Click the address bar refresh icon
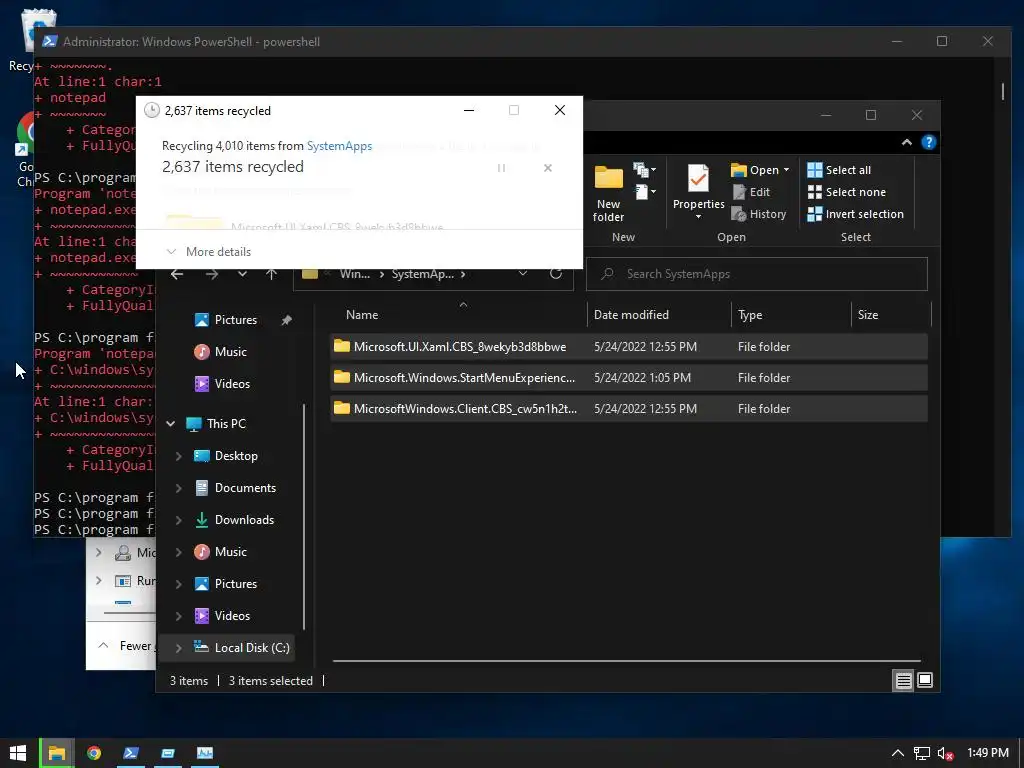Image resolution: width=1024 pixels, height=768 pixels. (556, 274)
